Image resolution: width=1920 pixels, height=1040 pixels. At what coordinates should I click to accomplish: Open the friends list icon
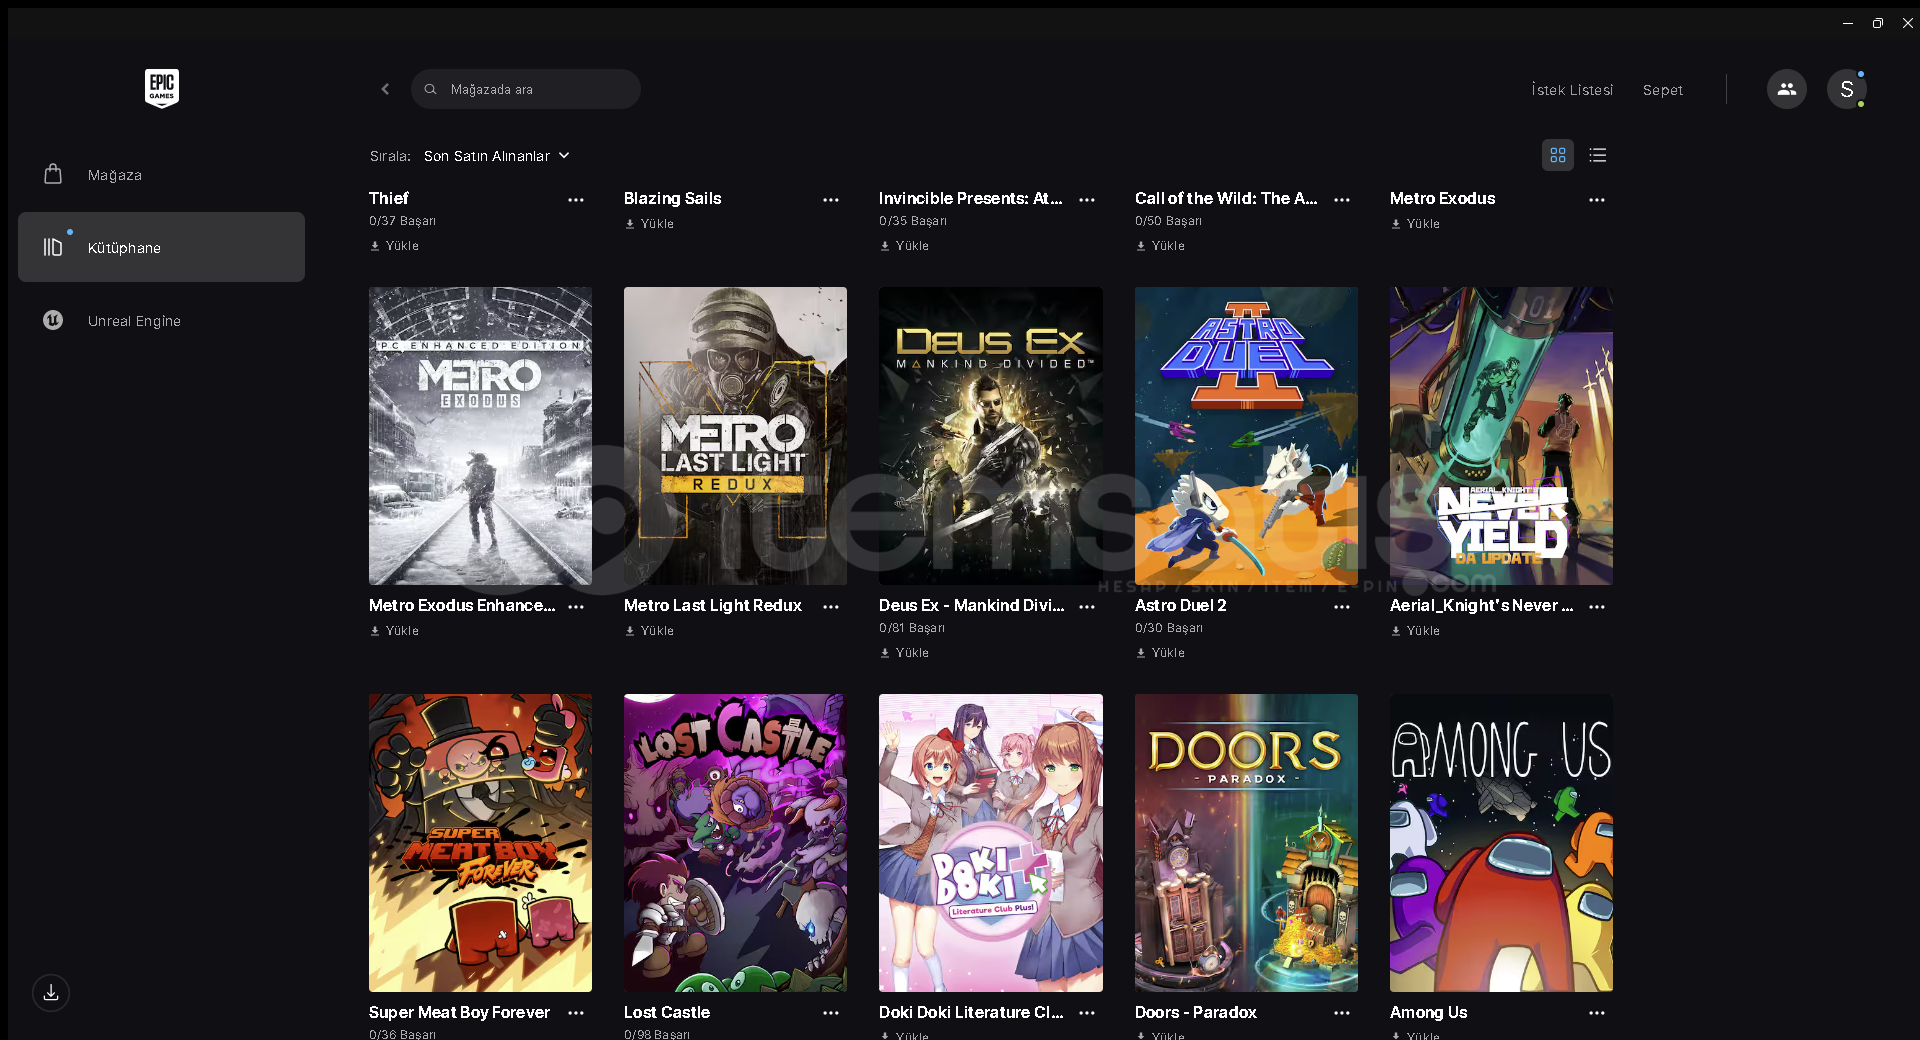[1786, 89]
